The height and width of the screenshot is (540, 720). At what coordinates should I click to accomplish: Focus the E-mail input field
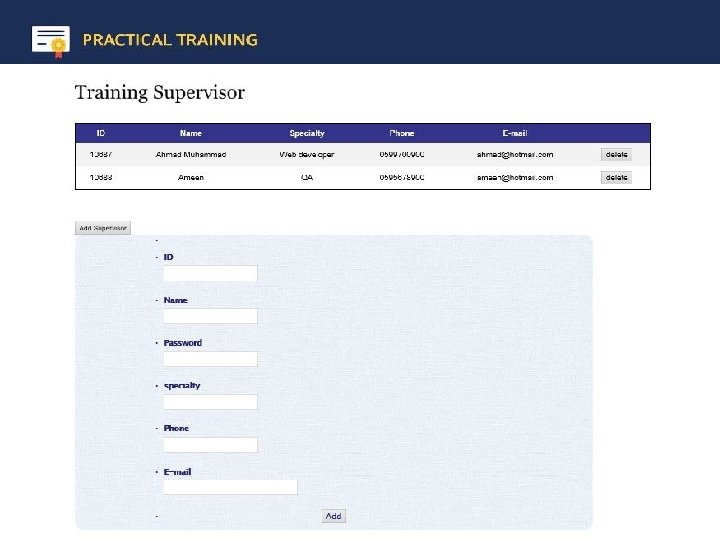click(230, 487)
